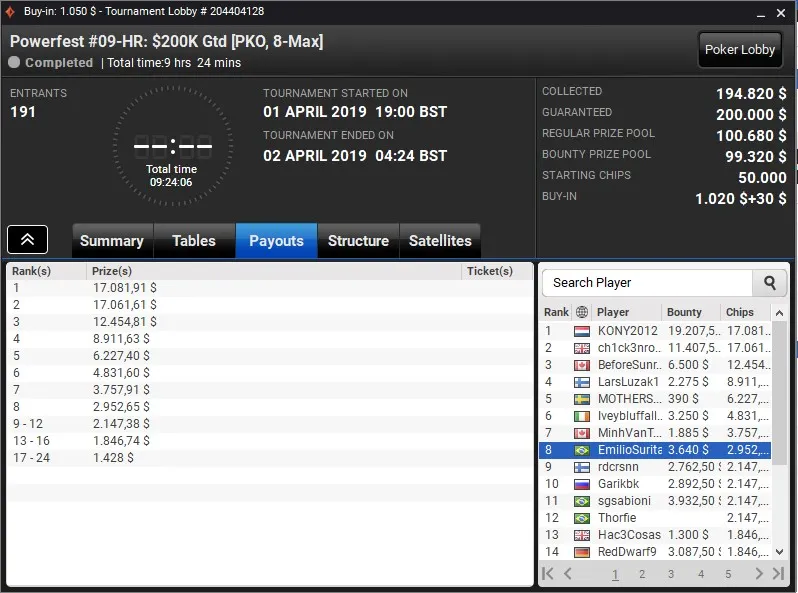Jump to last page of player list
798x593 pixels.
point(778,574)
